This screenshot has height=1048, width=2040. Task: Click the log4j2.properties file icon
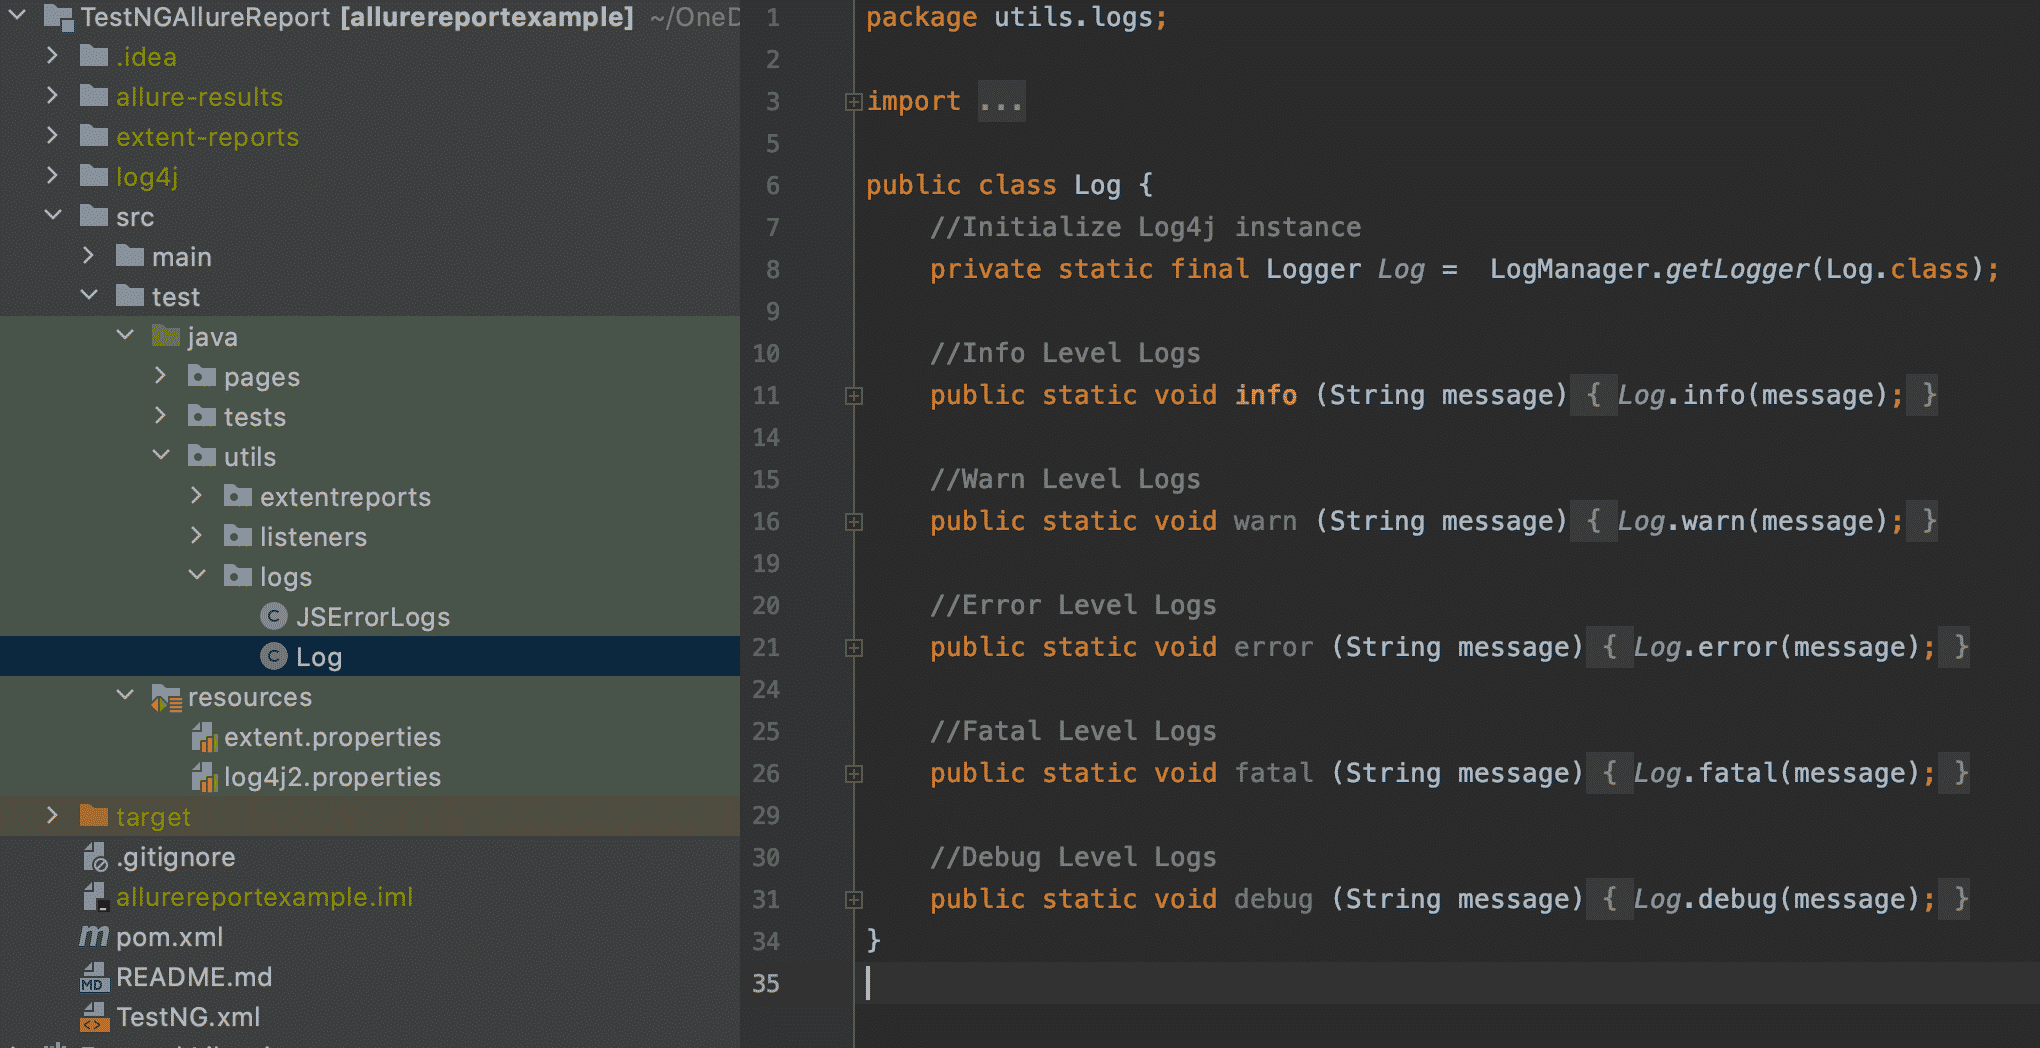[x=204, y=777]
